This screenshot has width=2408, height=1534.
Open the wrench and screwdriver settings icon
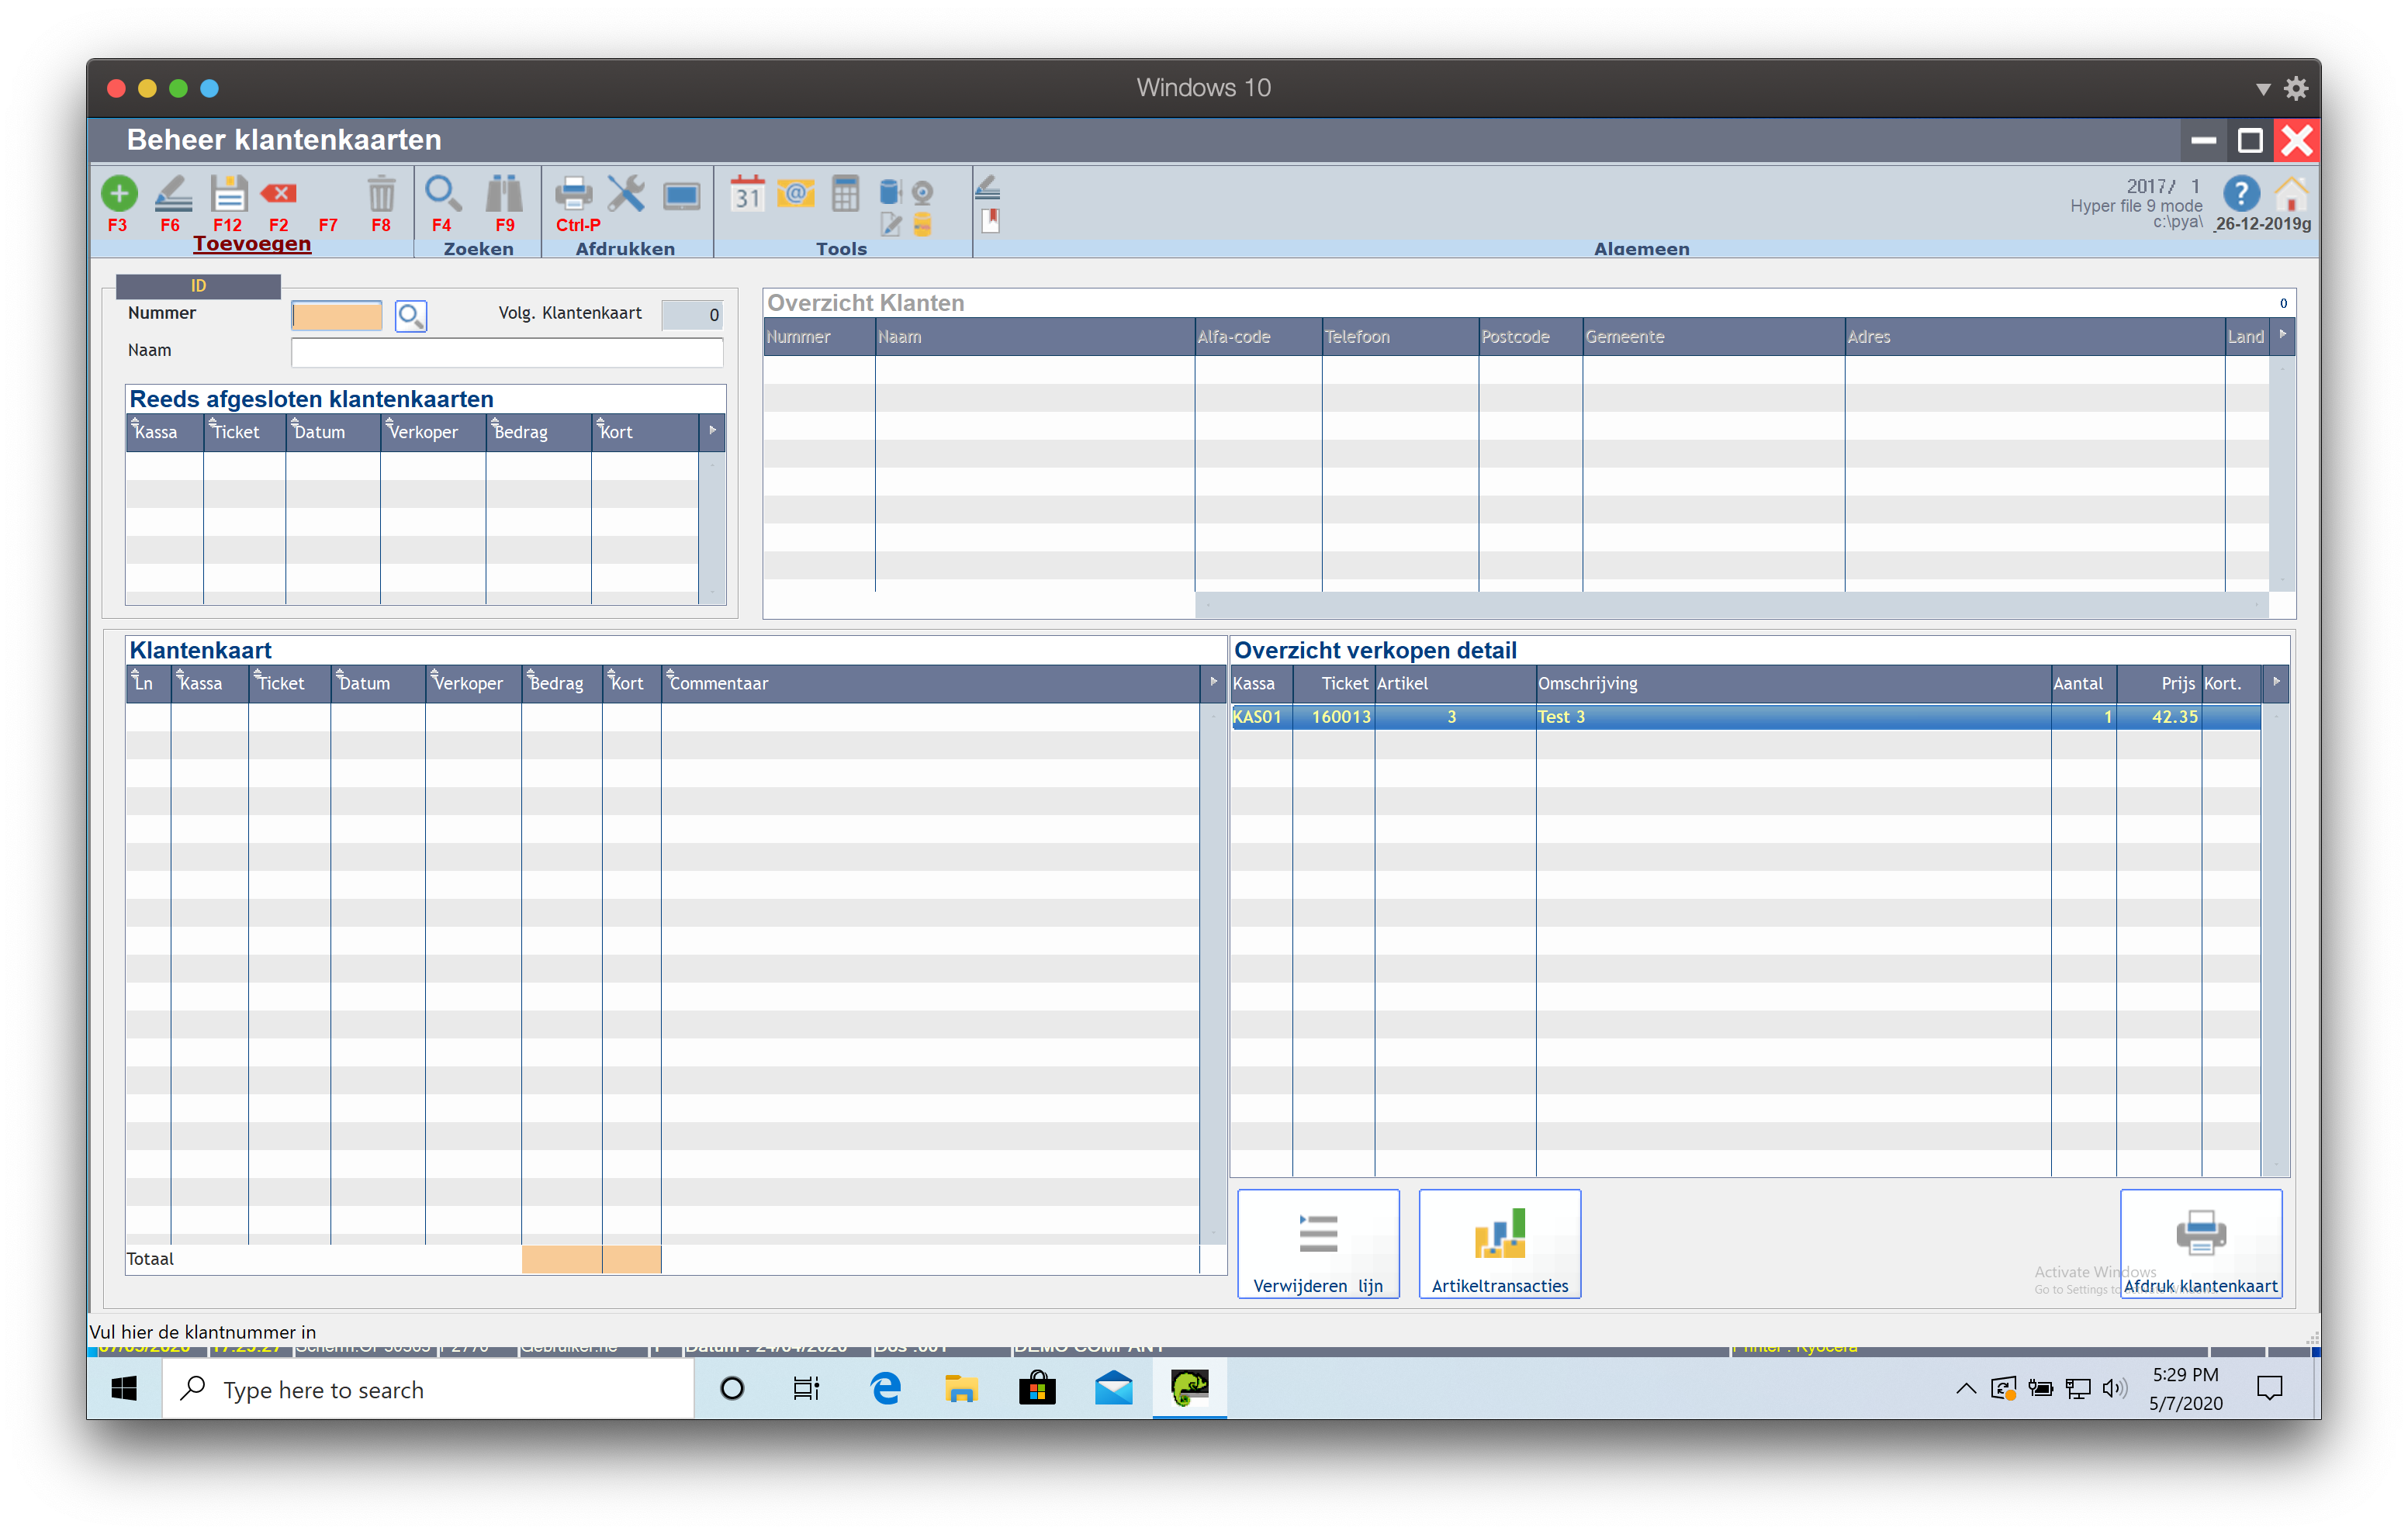tap(627, 194)
